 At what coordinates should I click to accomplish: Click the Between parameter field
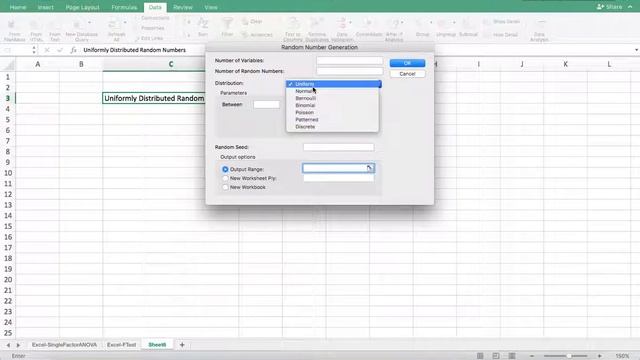[x=267, y=104]
